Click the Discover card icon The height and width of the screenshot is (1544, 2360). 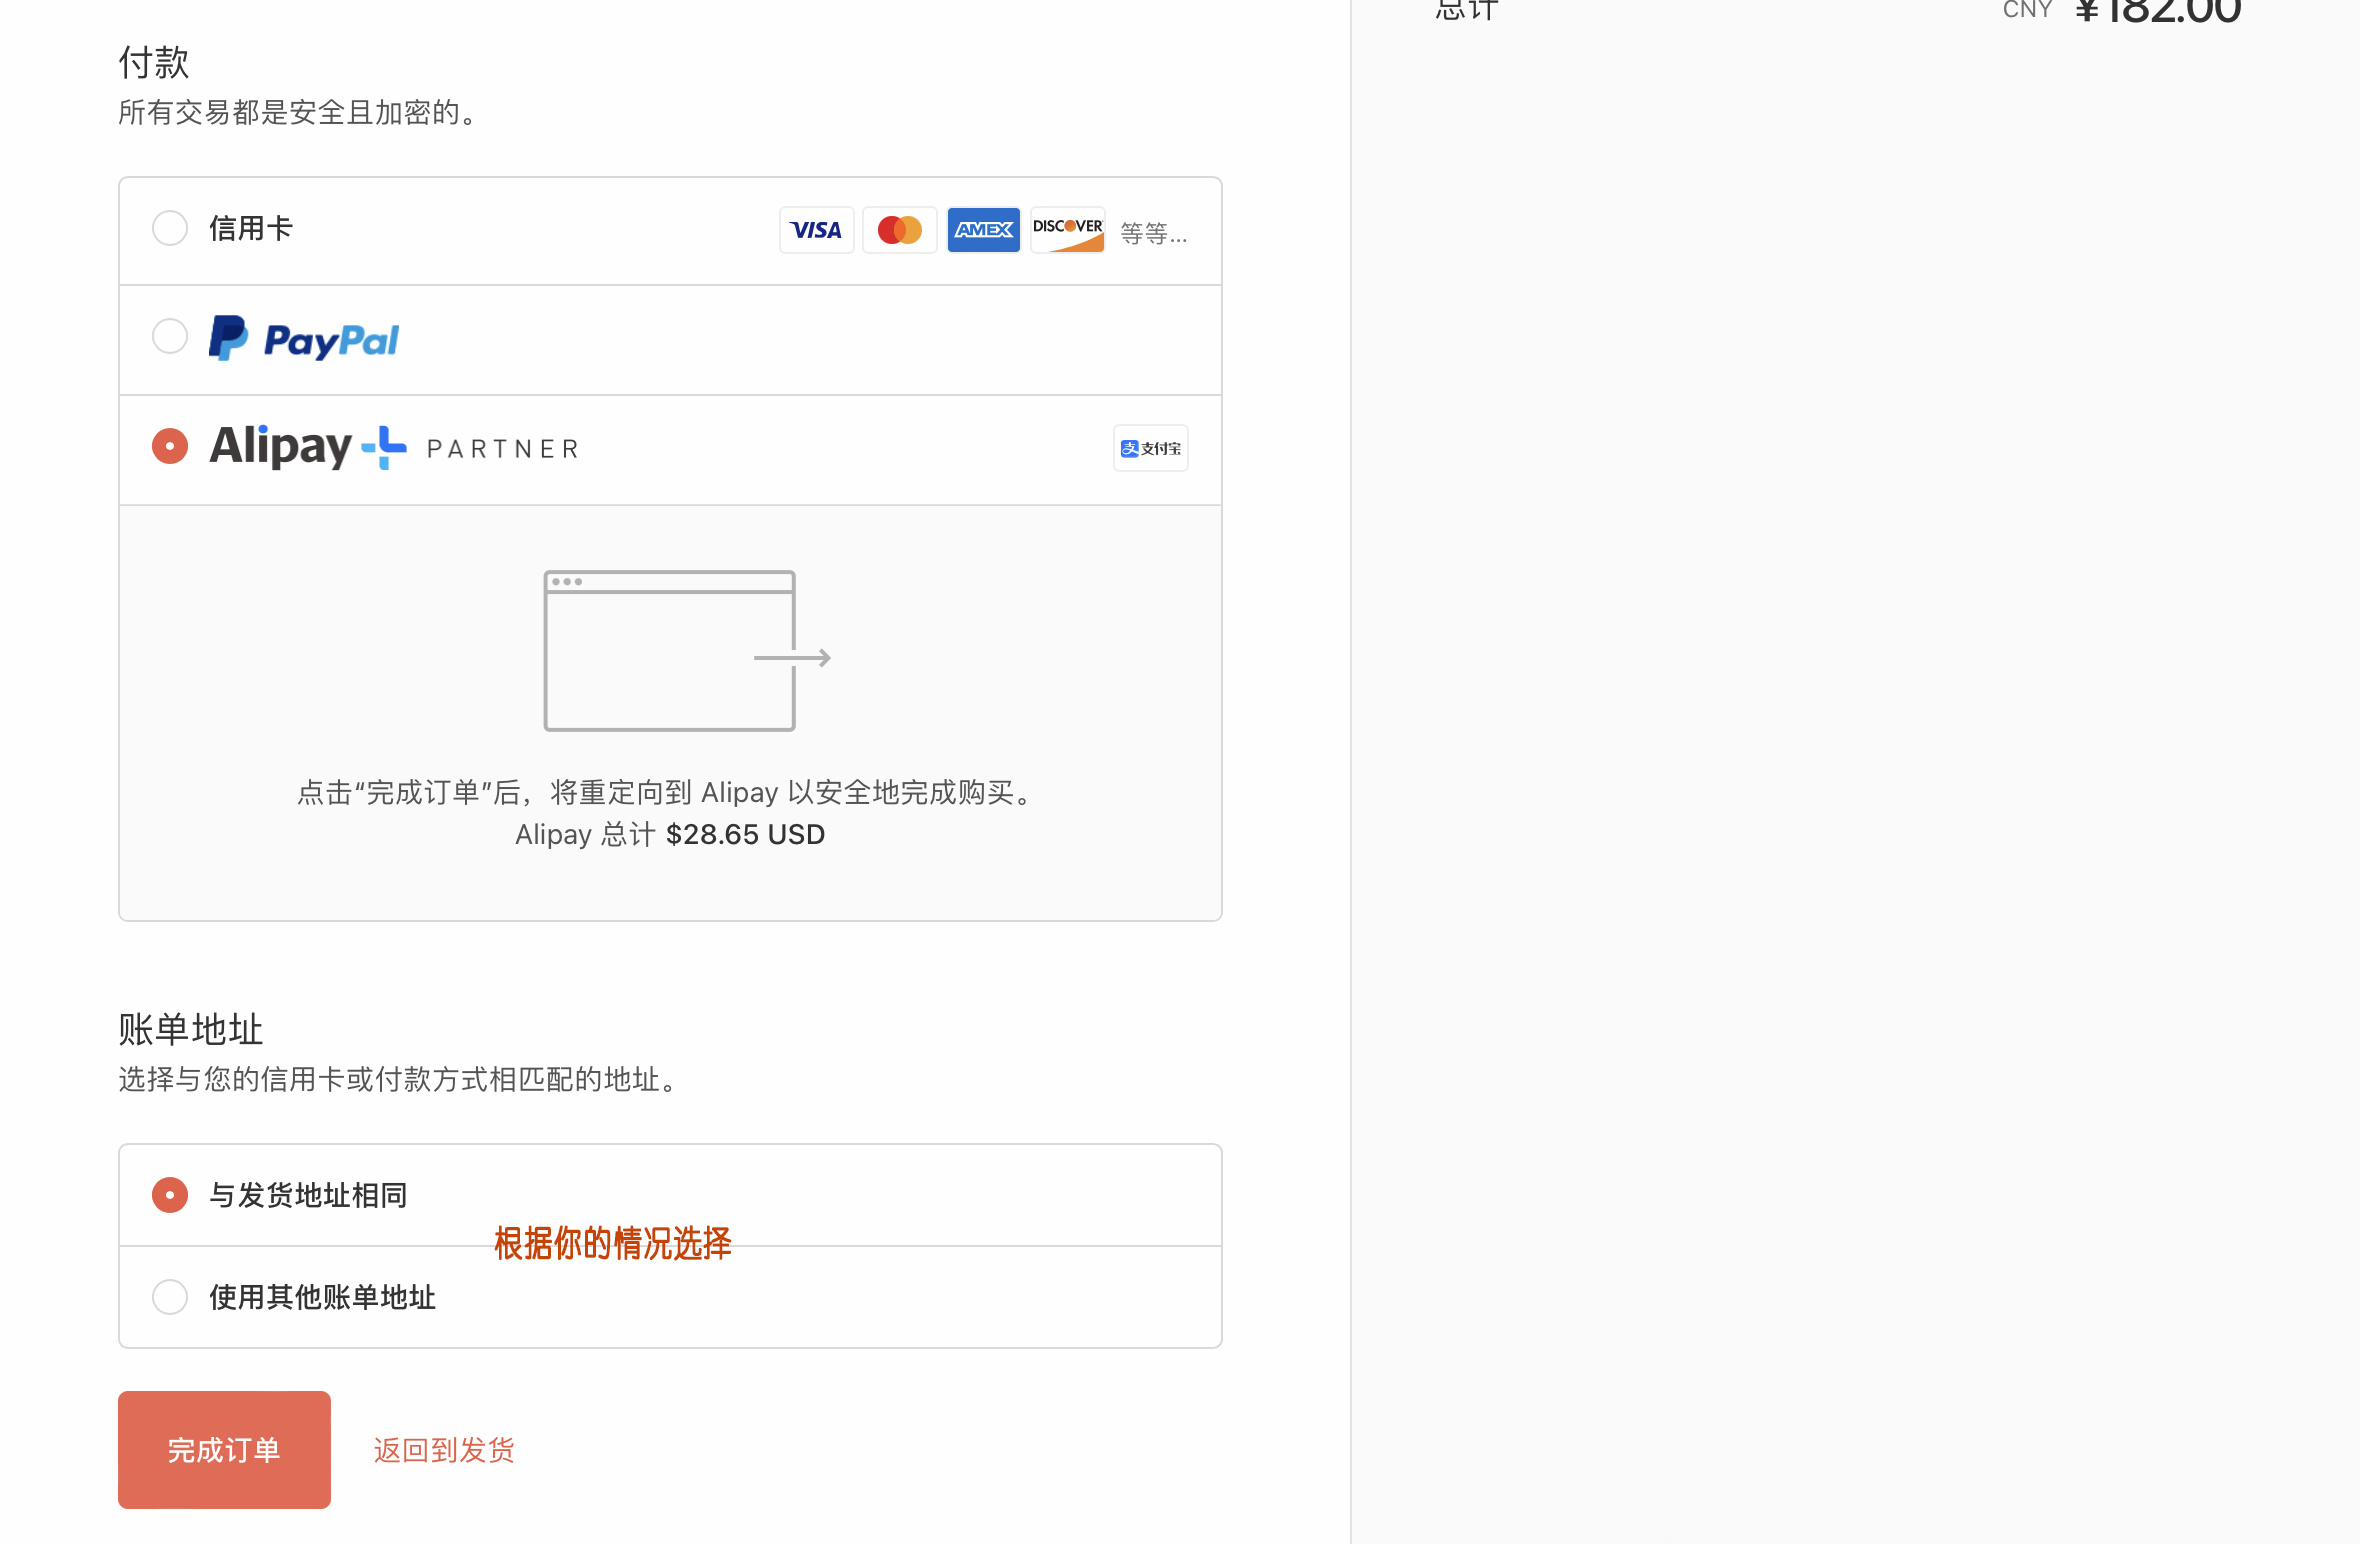coord(1068,230)
